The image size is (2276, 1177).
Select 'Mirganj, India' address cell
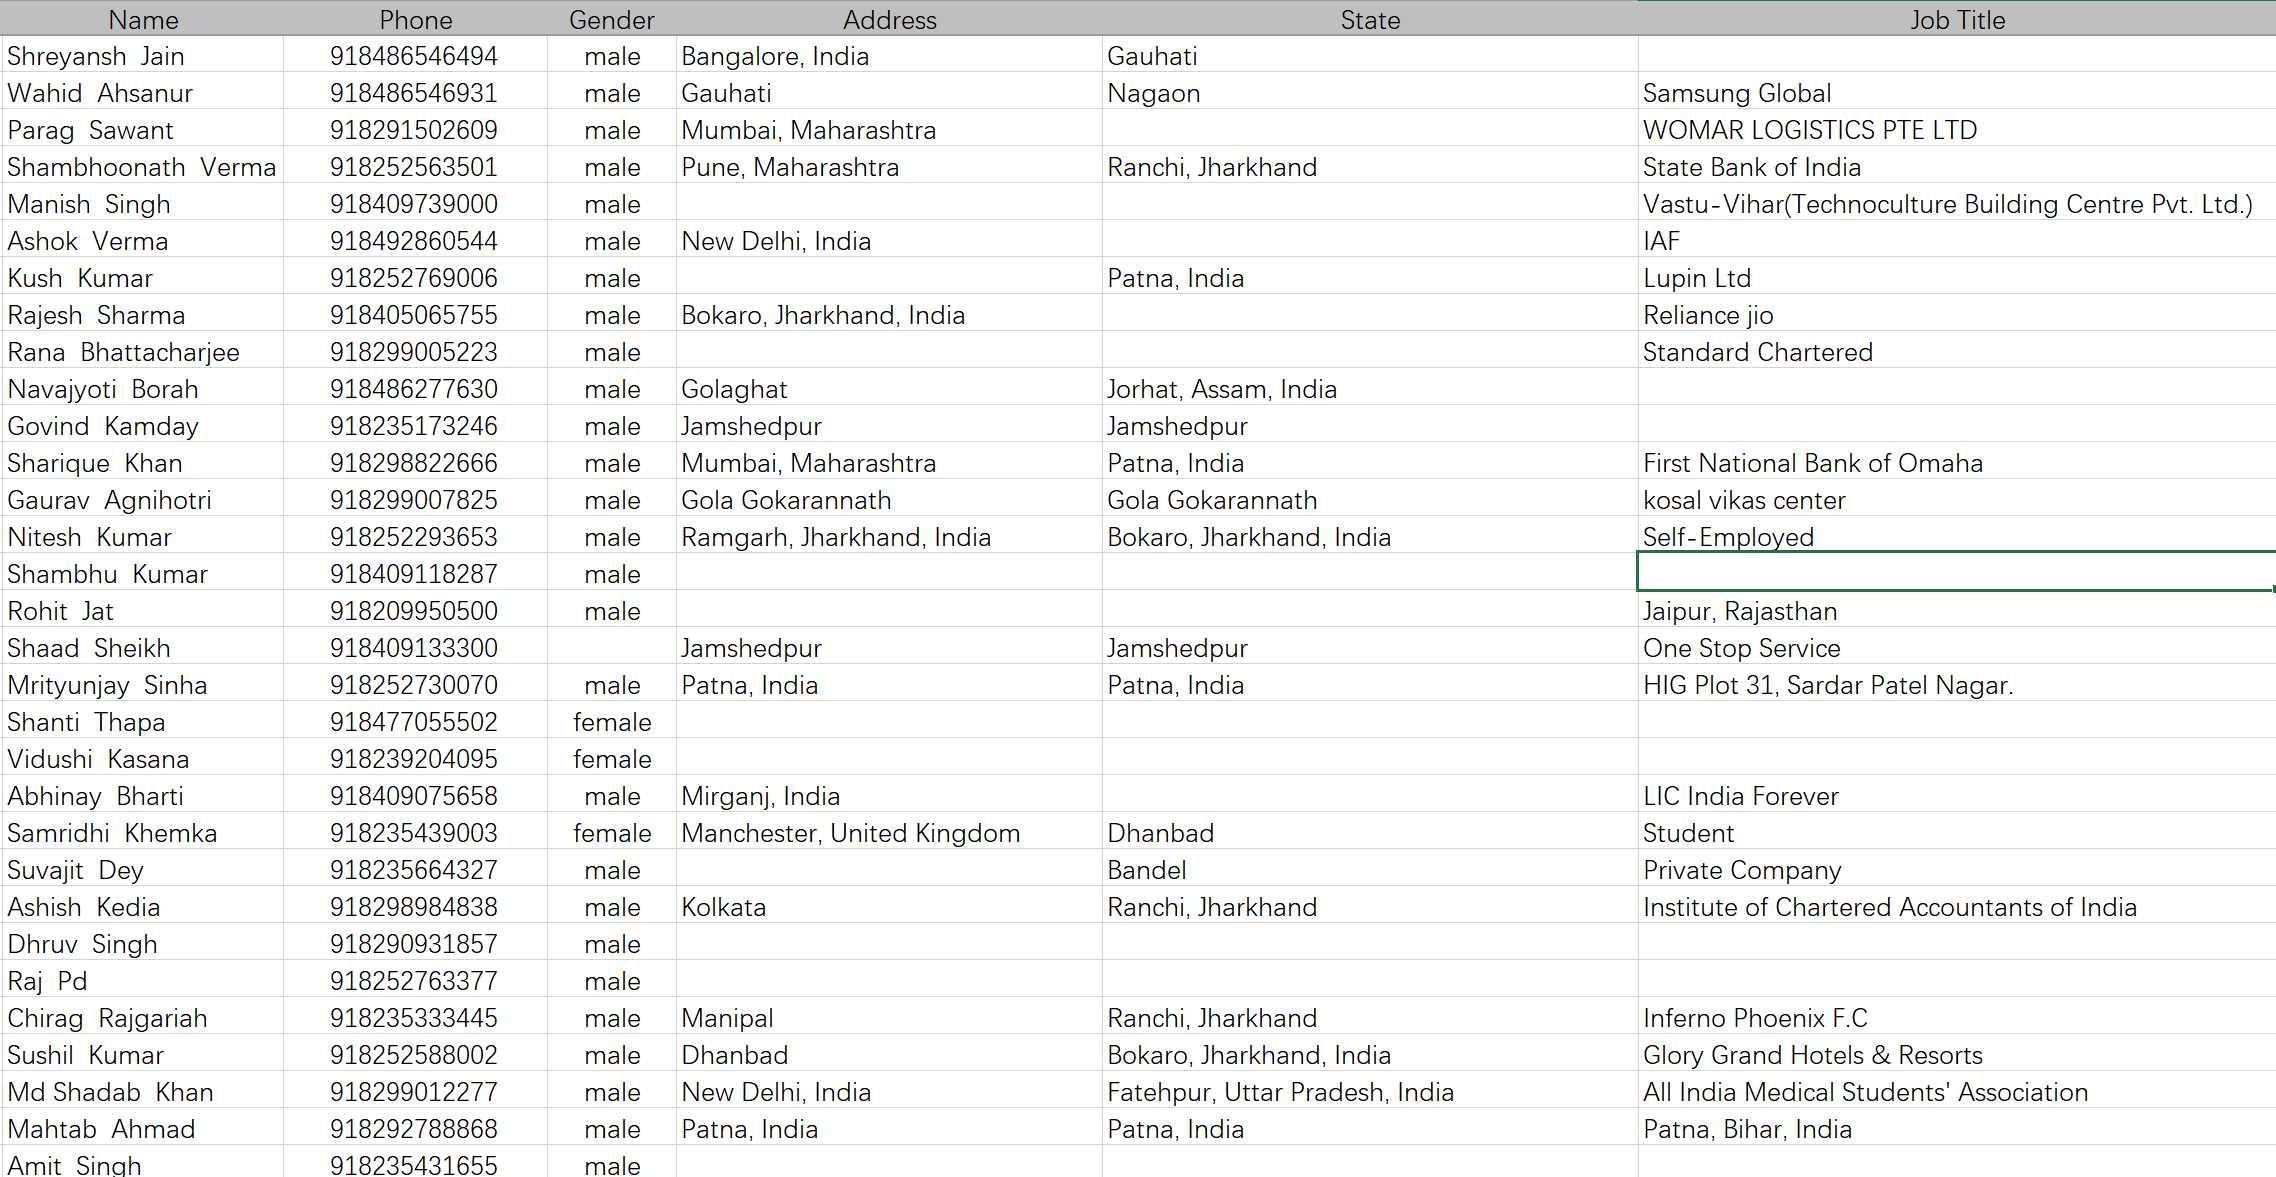click(889, 796)
